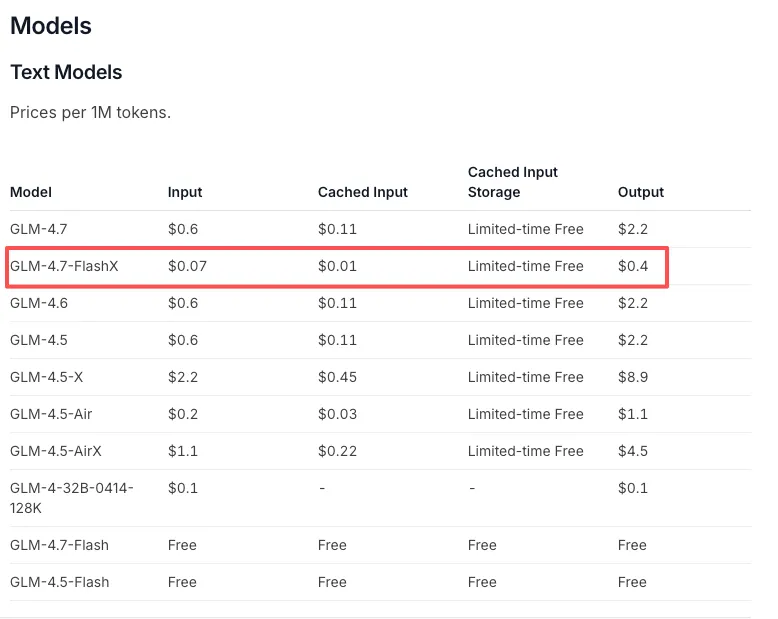Select the GLM-4.5-Air model name
Screen dimensions: 778x619
(x=51, y=414)
